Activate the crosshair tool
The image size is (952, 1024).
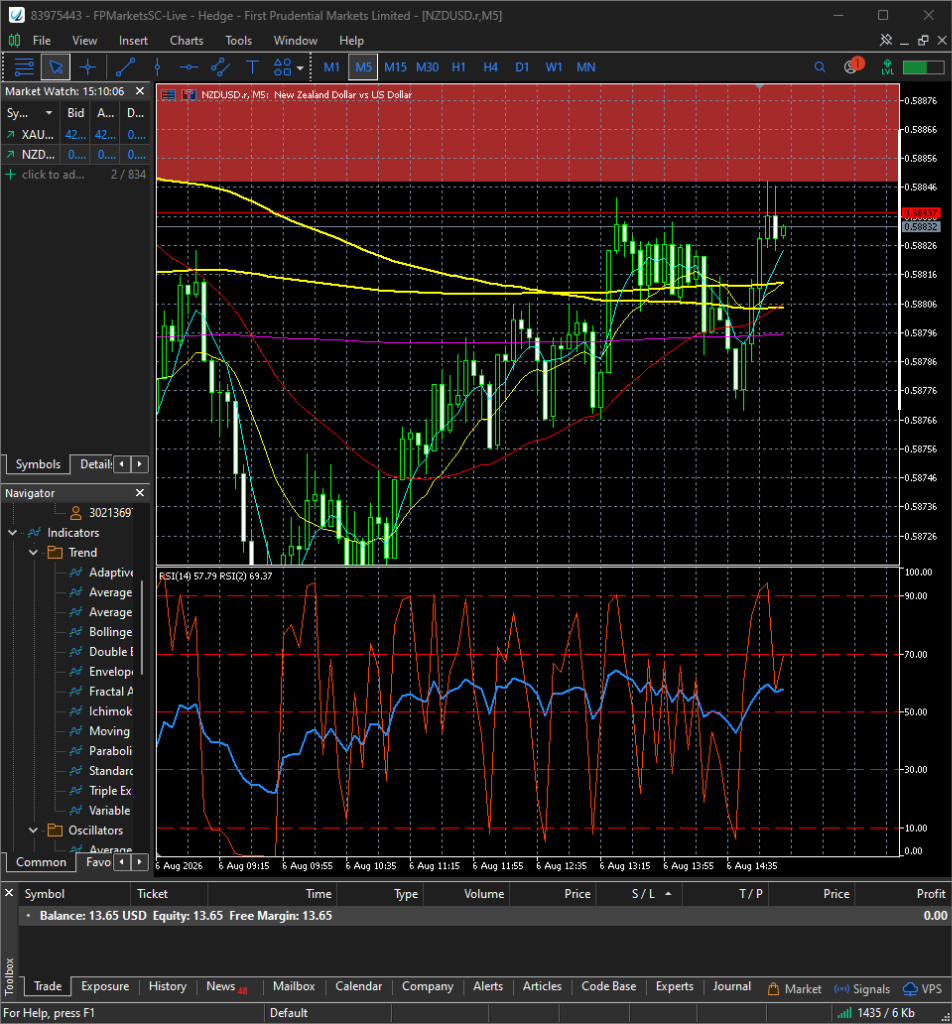point(87,67)
